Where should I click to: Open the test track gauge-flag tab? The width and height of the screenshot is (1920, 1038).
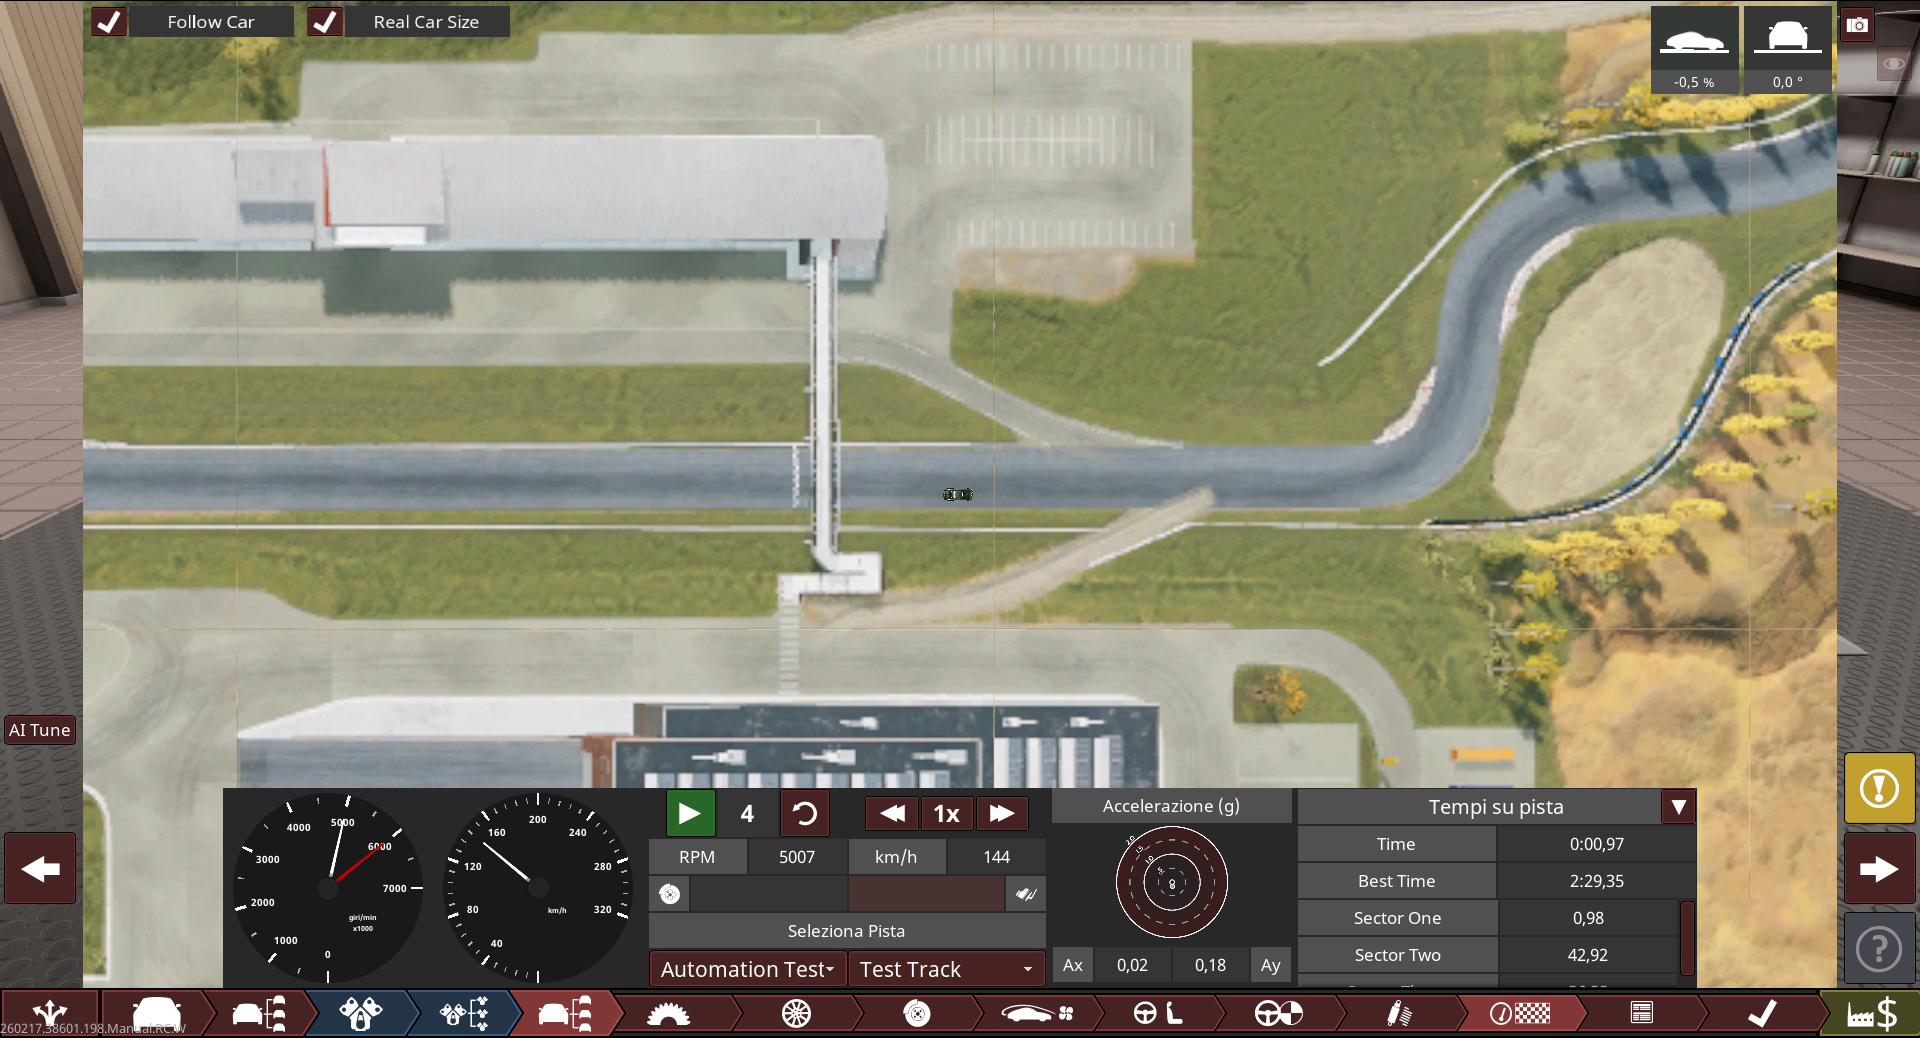tap(1520, 1013)
